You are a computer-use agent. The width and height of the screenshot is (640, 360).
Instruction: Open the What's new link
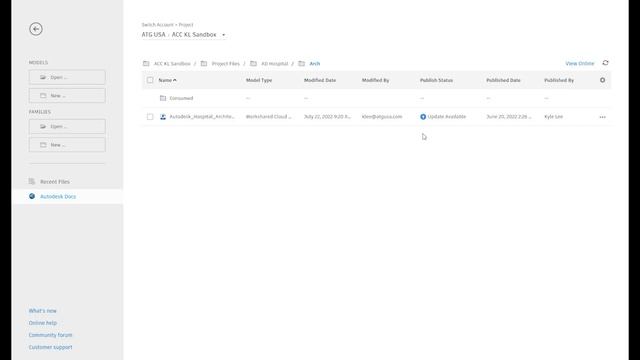coord(42,311)
